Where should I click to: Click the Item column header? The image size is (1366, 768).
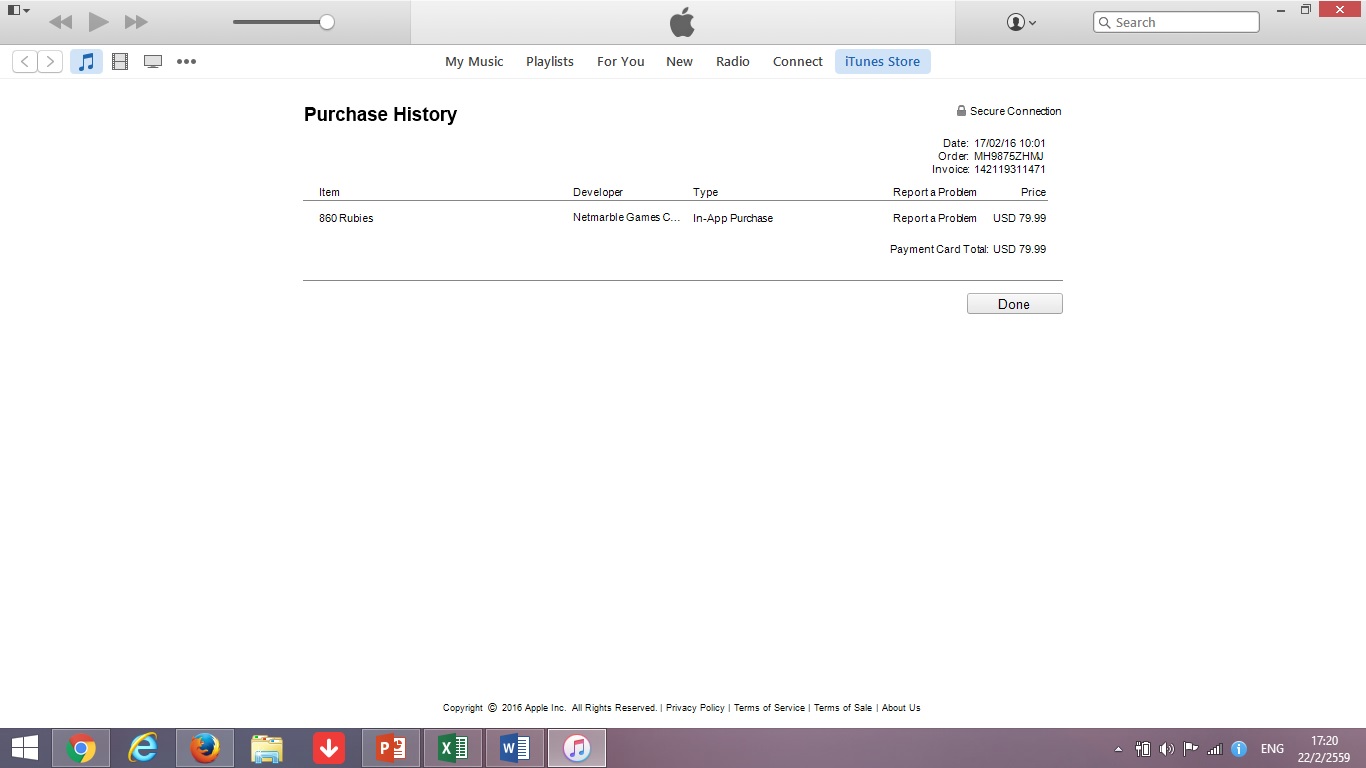tap(329, 192)
